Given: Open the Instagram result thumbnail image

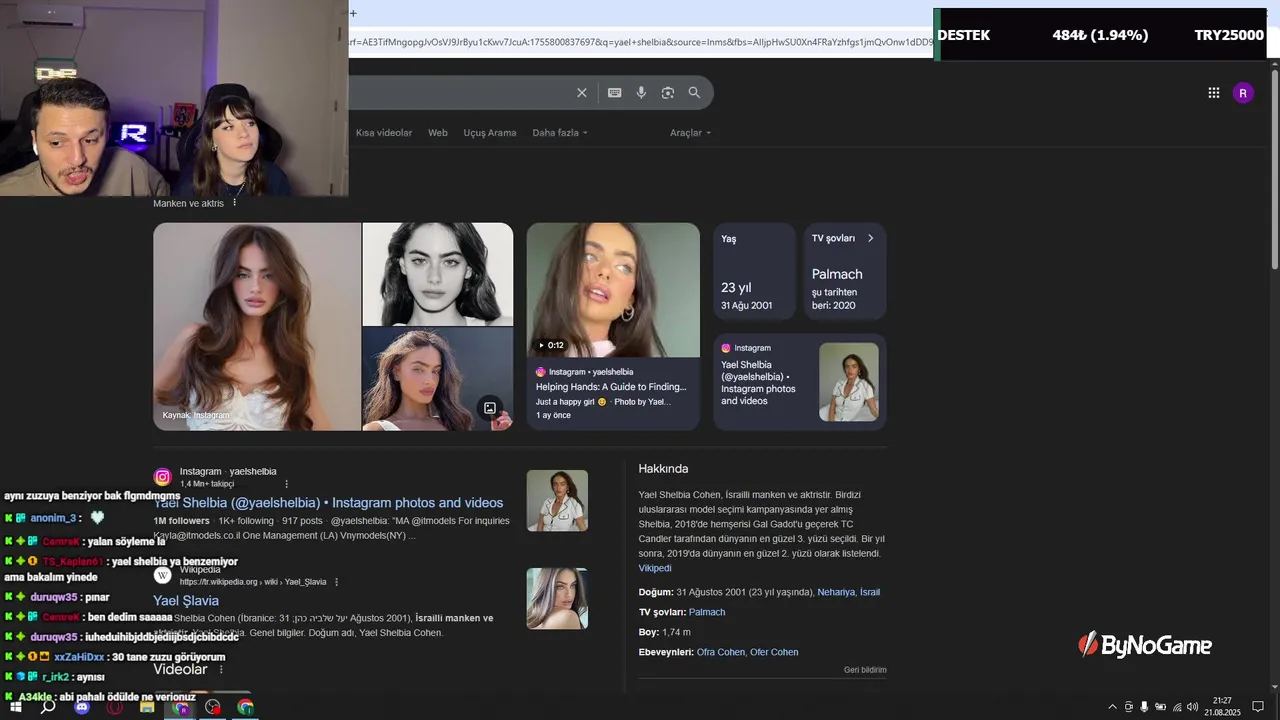Looking at the screenshot, I should (x=557, y=501).
